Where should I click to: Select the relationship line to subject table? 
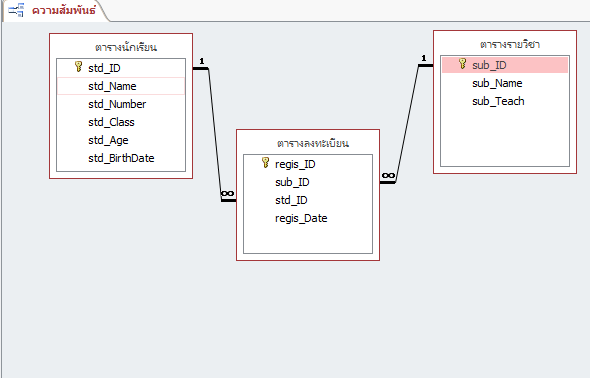(x=407, y=124)
